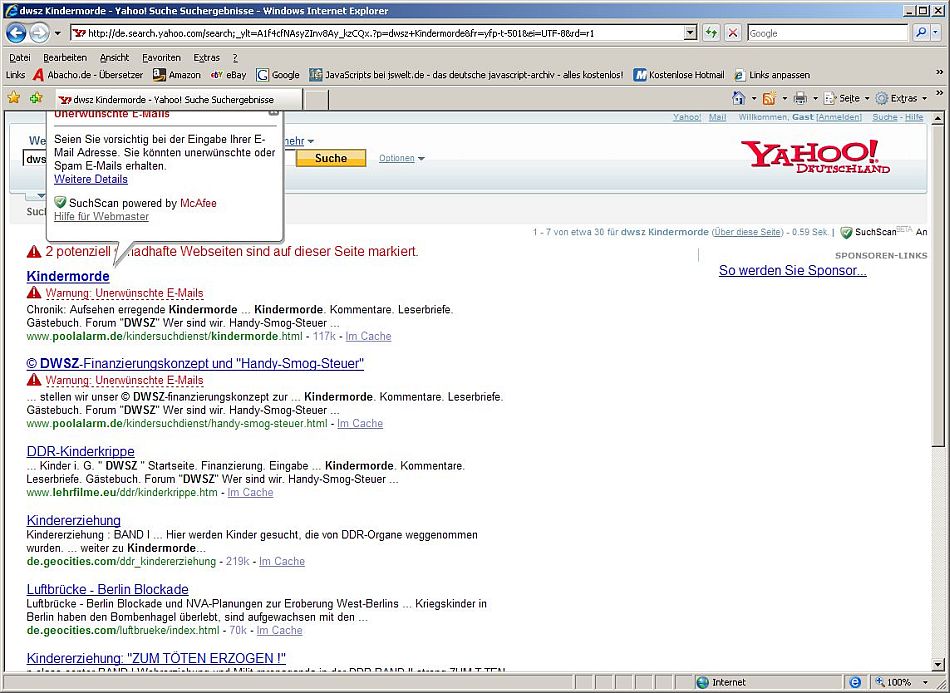Viewport: 950px width, 693px height.
Task: Open the search provider dropdown arrow
Action: [936, 33]
